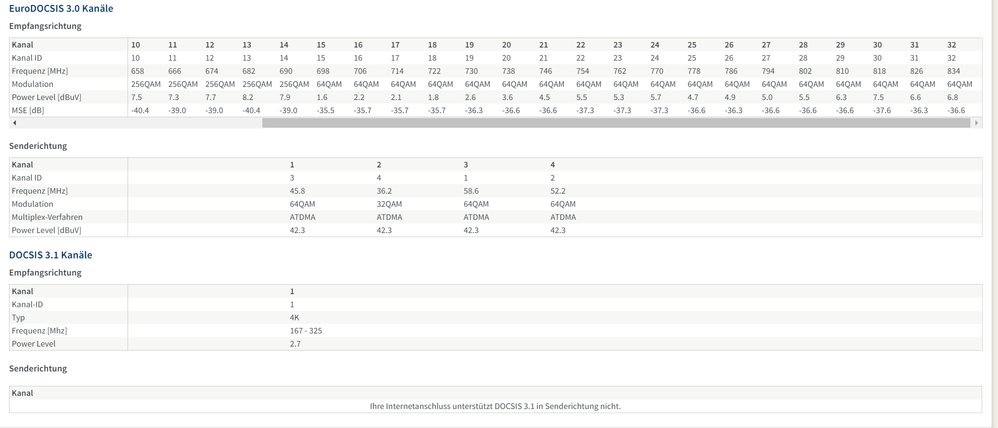Click the 762 MHz frequency cell
Image resolution: width=998 pixels, height=428 pixels.
point(619,71)
